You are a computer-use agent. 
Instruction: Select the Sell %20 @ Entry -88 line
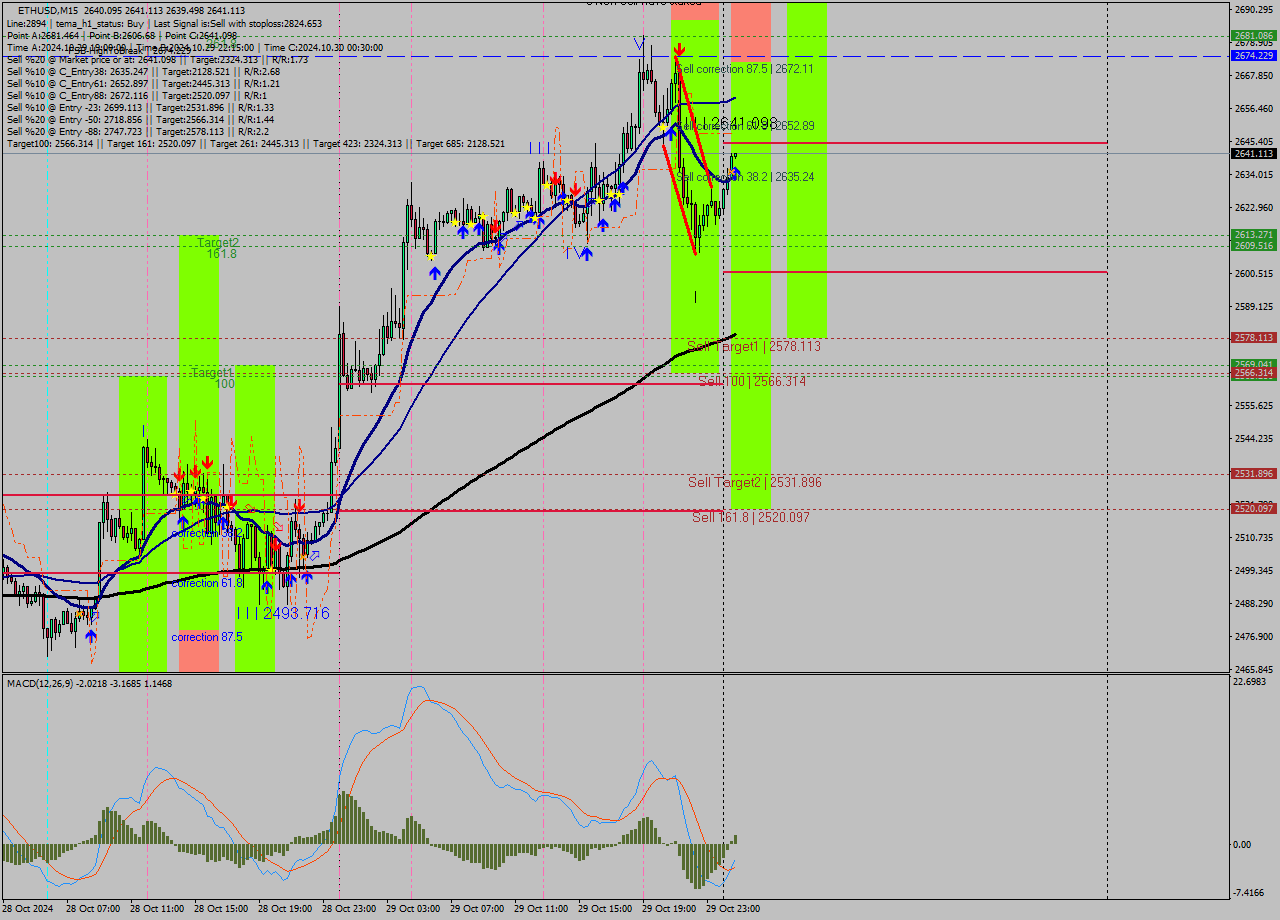click(138, 131)
